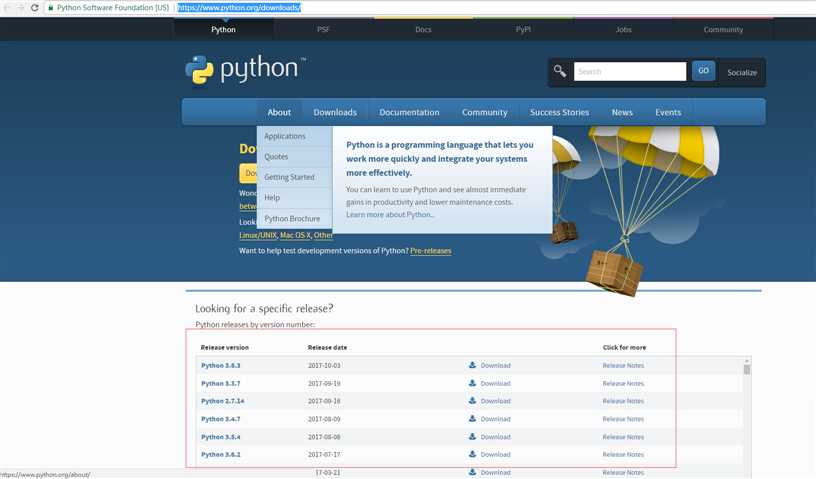Image resolution: width=816 pixels, height=479 pixels.
Task: Open the Documentation navigation menu
Action: click(409, 112)
